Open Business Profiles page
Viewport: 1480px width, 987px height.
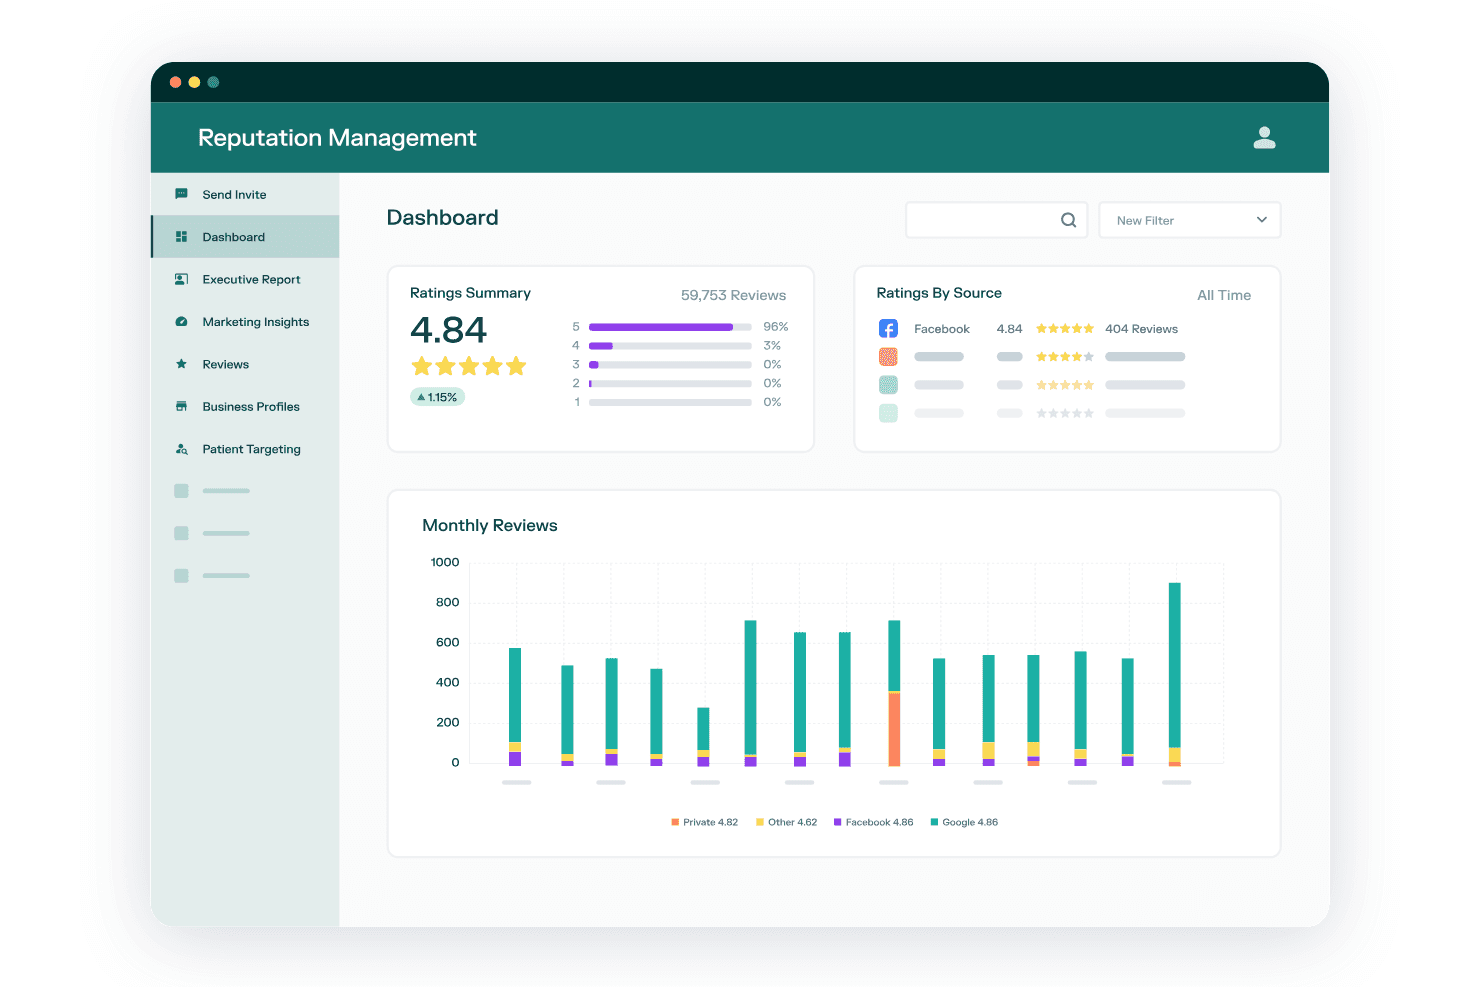coord(245,406)
